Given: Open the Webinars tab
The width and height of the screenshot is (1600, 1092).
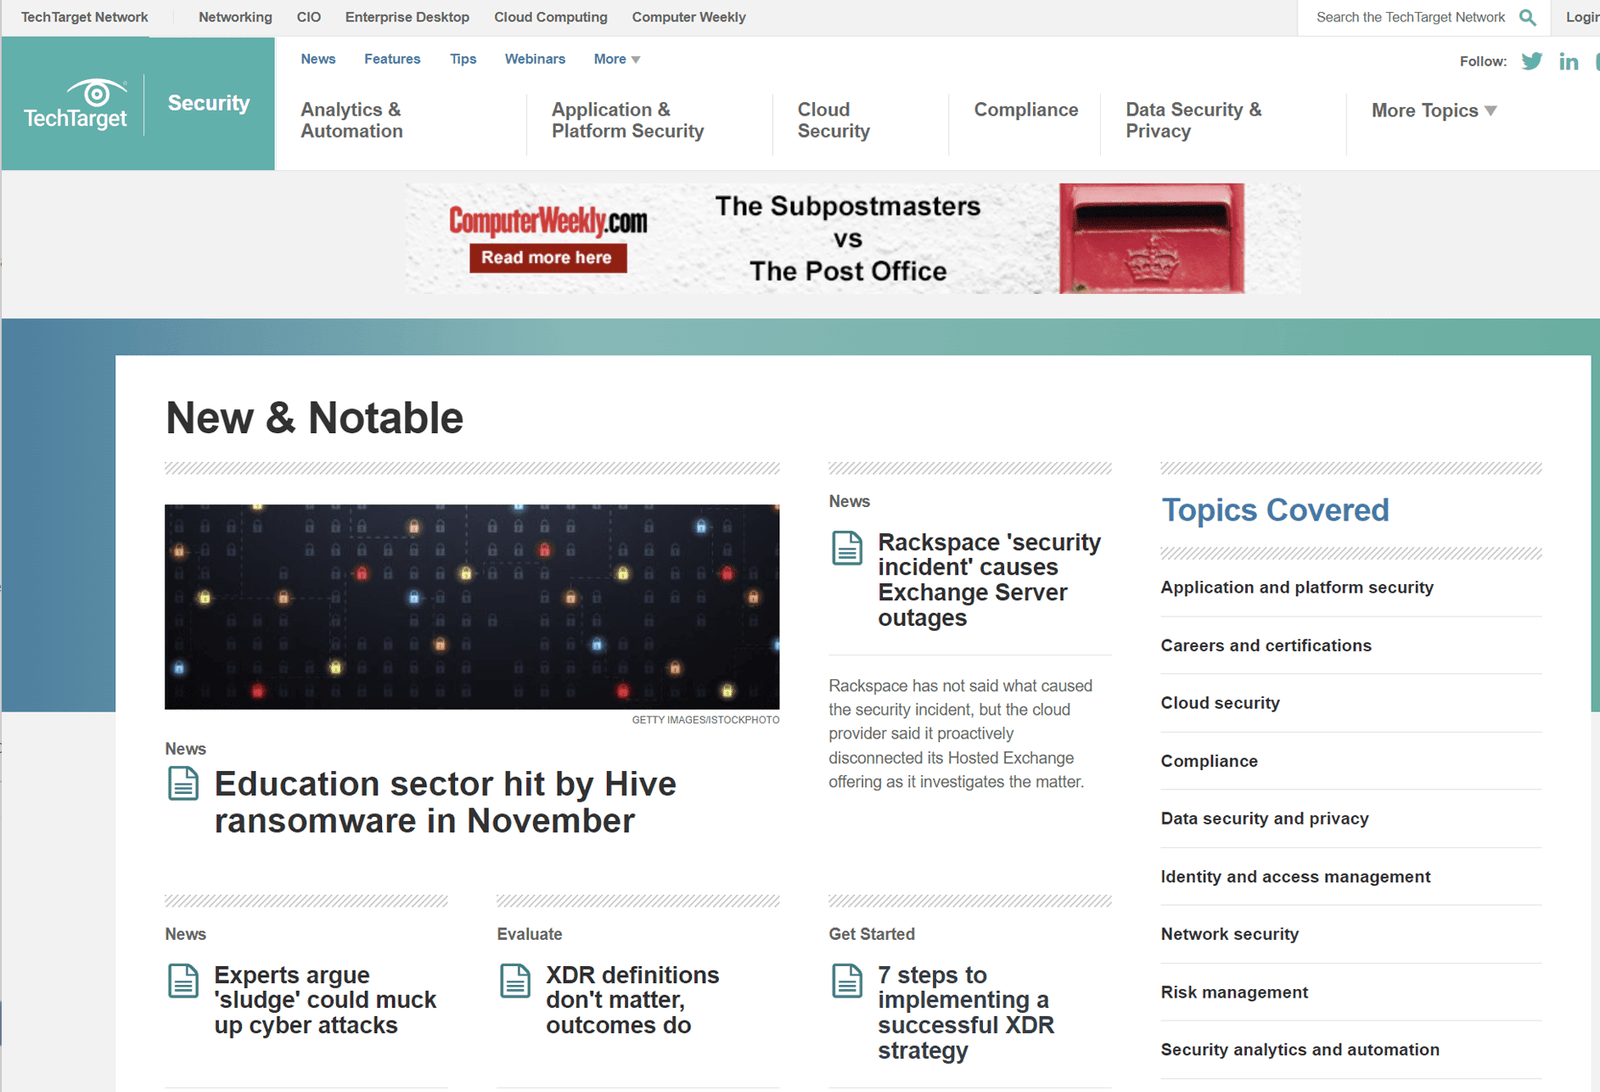Looking at the screenshot, I should [x=535, y=59].
